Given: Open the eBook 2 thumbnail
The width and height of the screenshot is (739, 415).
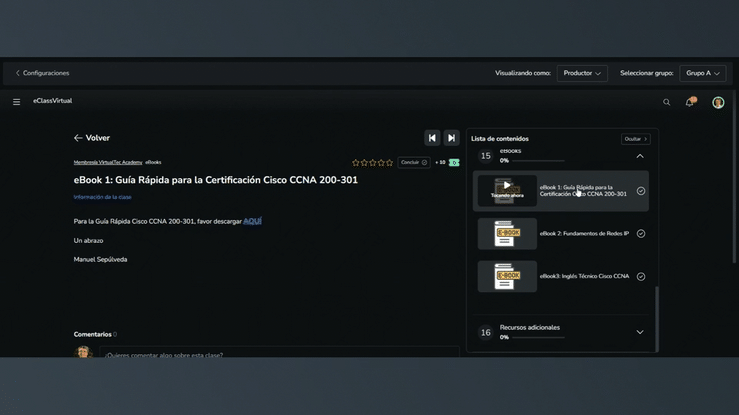Looking at the screenshot, I should click(x=507, y=234).
